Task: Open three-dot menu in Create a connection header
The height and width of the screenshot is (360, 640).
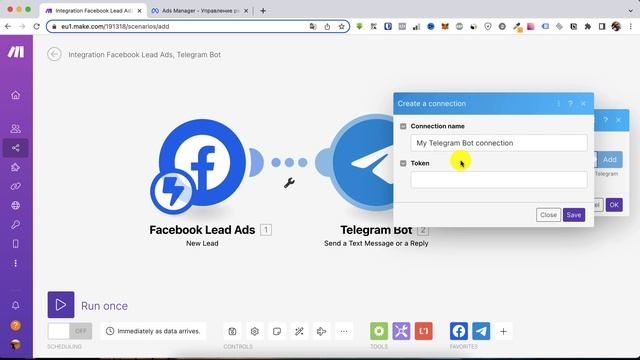Action: [x=558, y=104]
